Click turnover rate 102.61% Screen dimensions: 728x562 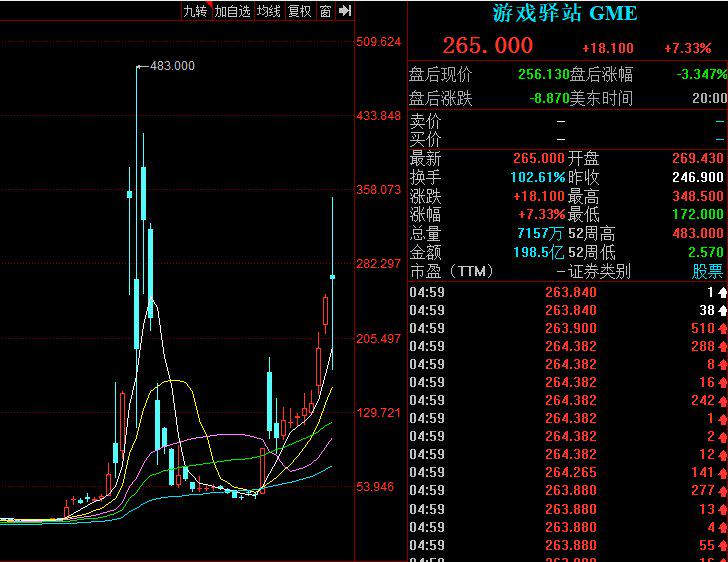[538, 177]
